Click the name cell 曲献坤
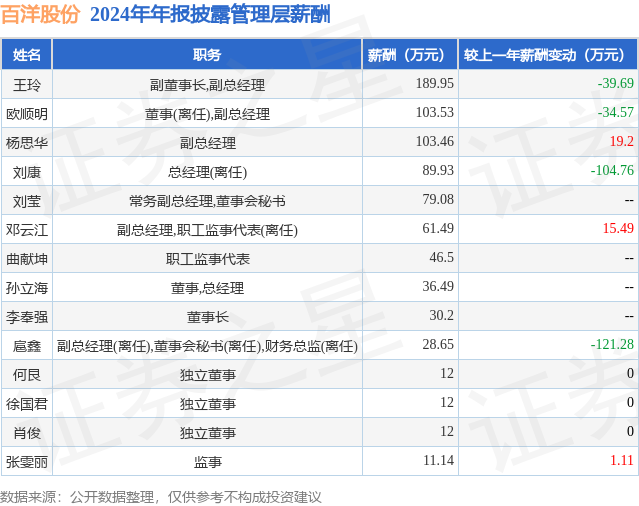This screenshot has width=639, height=506. [x=26, y=259]
